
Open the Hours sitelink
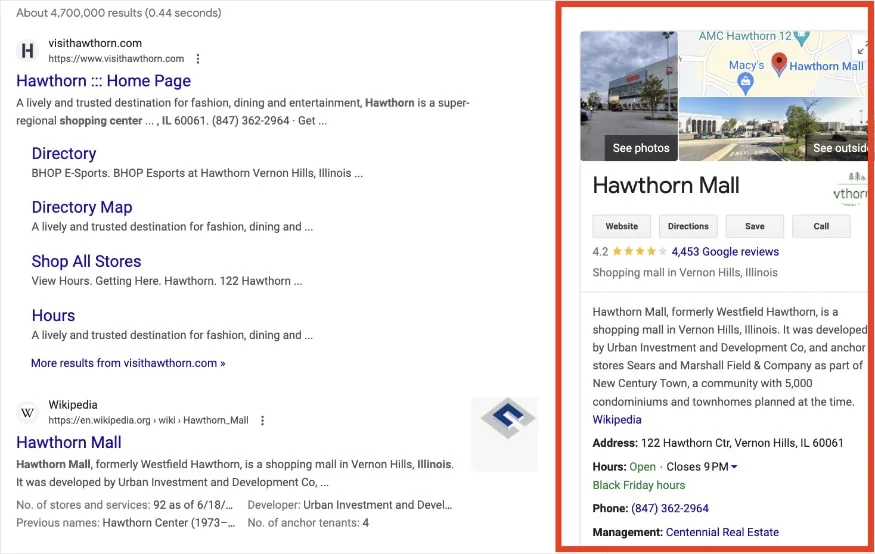point(53,315)
